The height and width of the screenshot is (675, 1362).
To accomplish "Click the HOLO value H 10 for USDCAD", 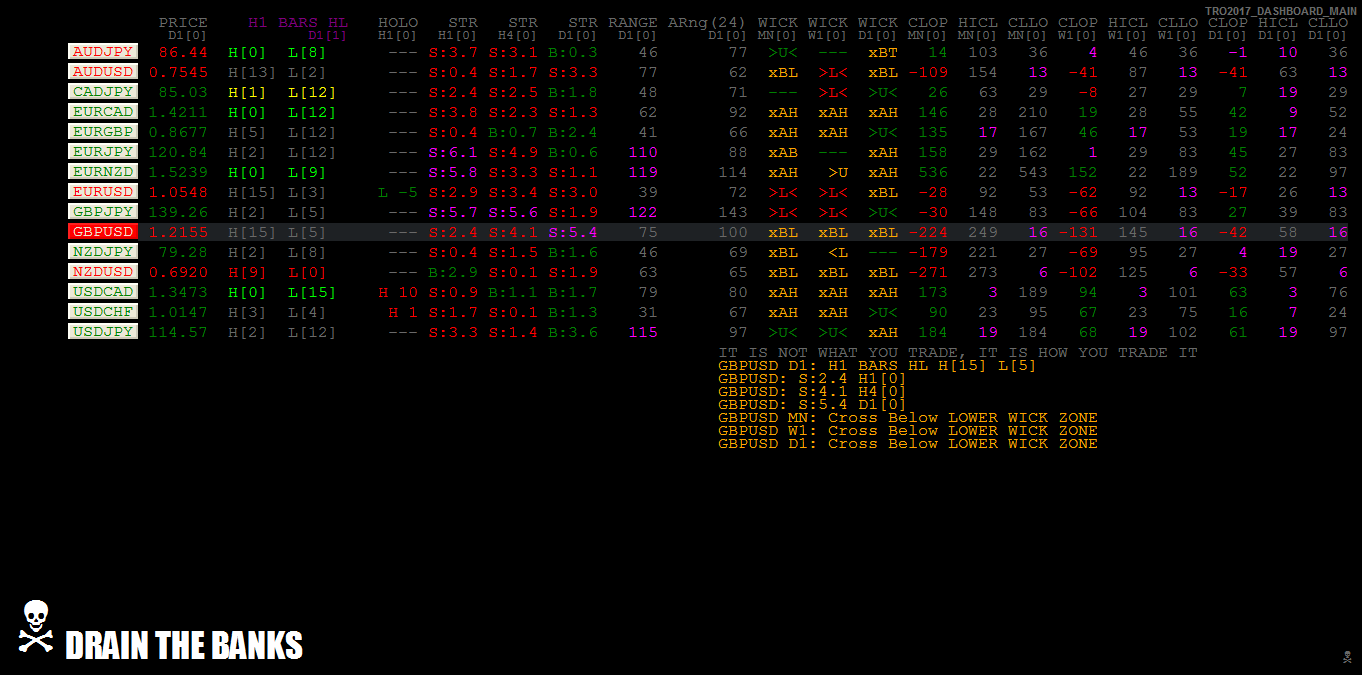I will 398,292.
